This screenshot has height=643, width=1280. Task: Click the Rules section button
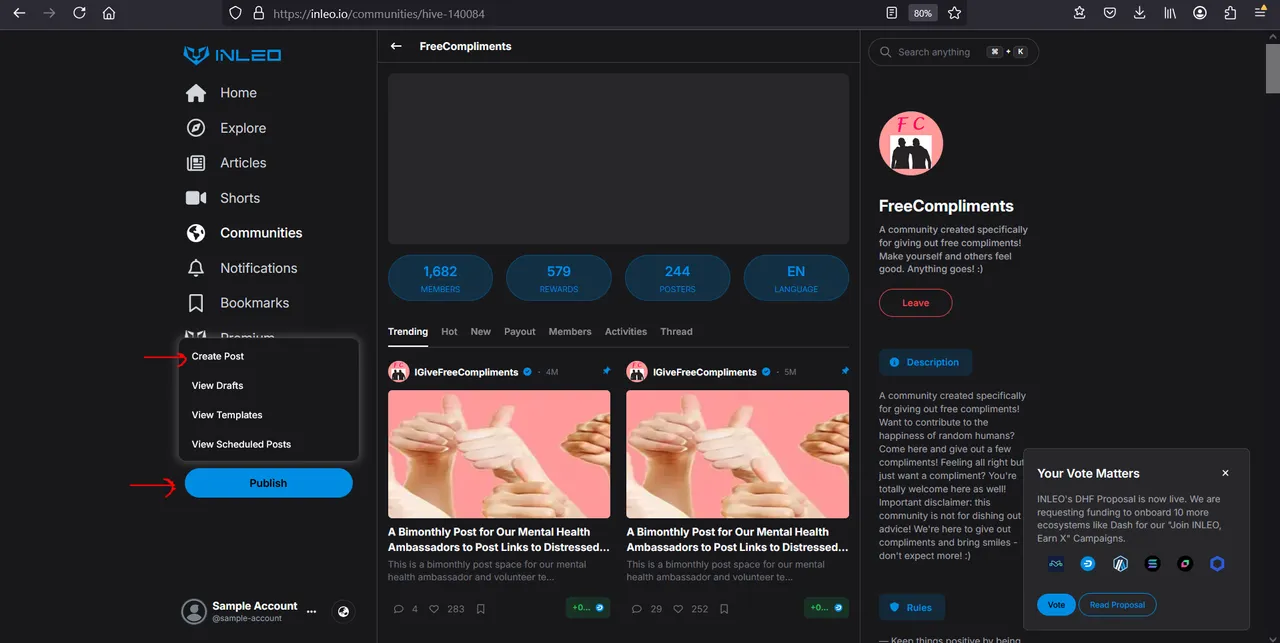(x=911, y=607)
